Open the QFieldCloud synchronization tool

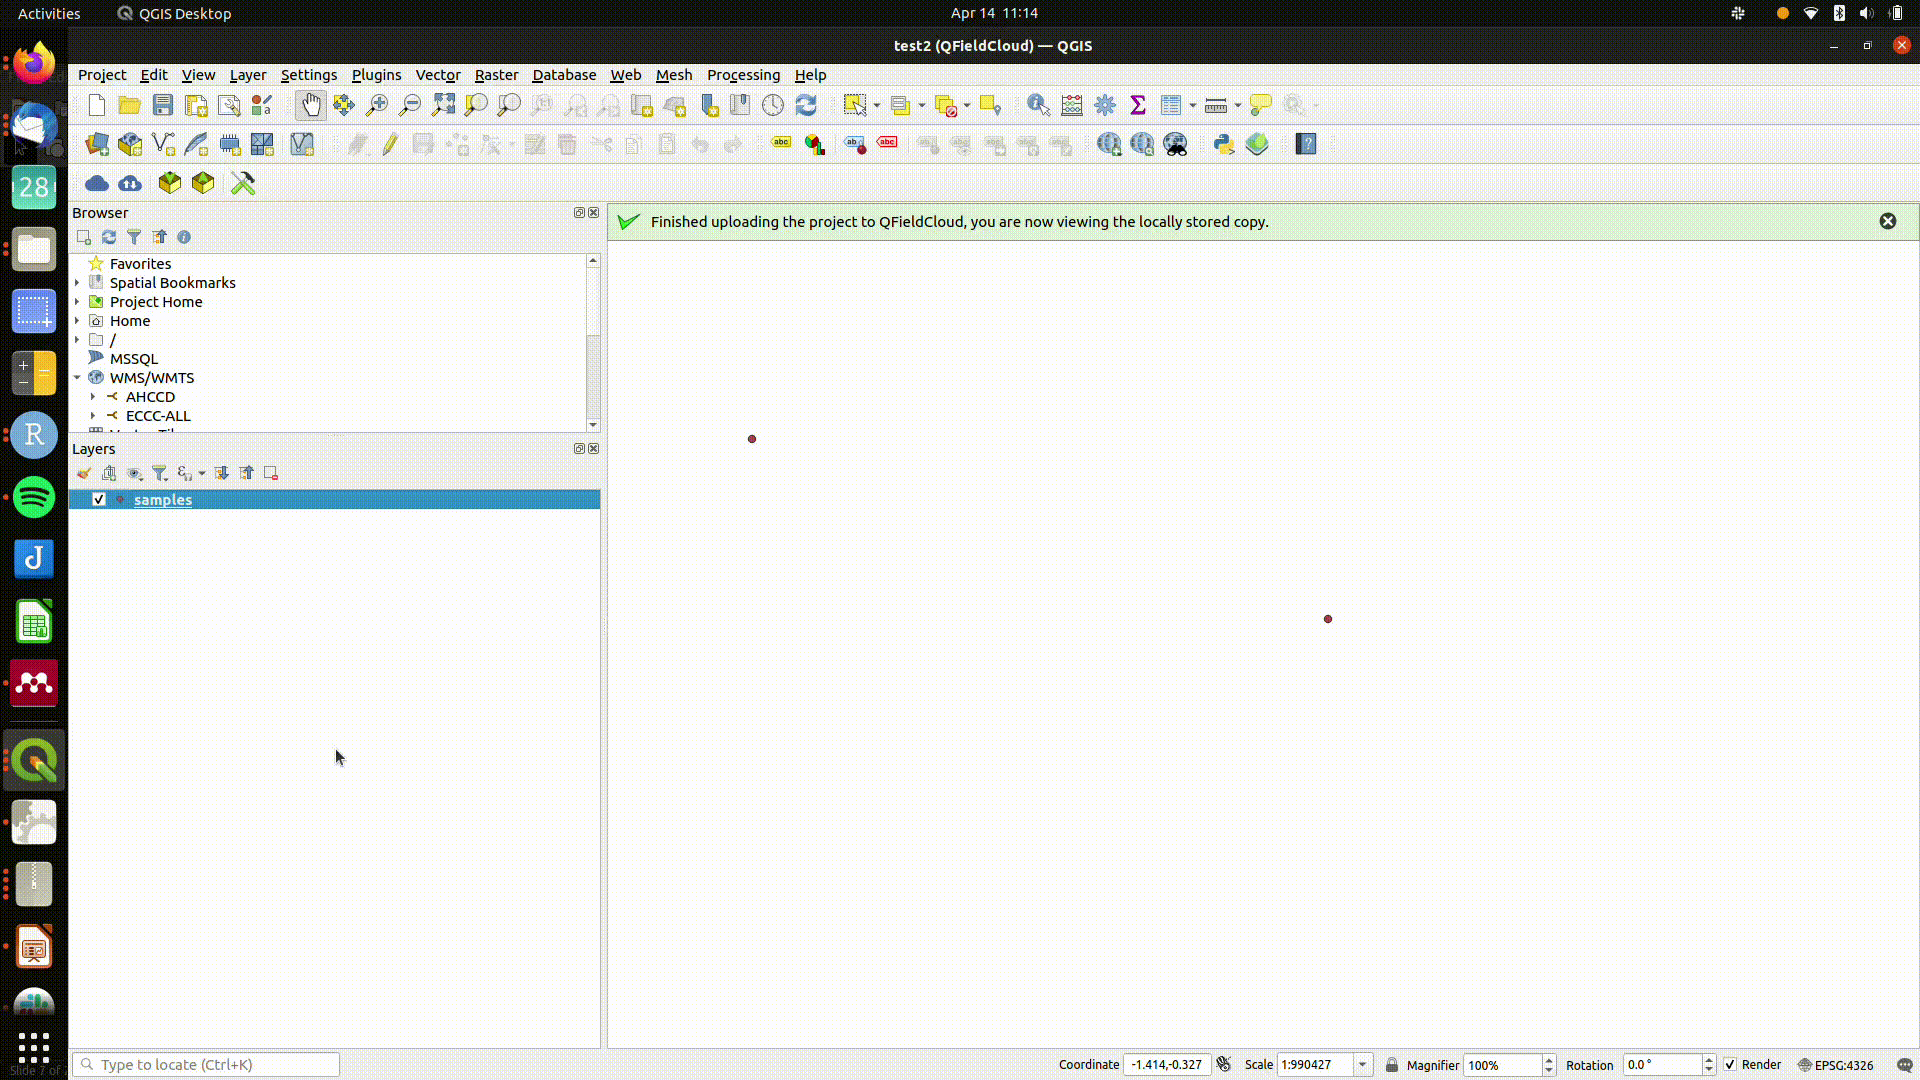(x=129, y=183)
